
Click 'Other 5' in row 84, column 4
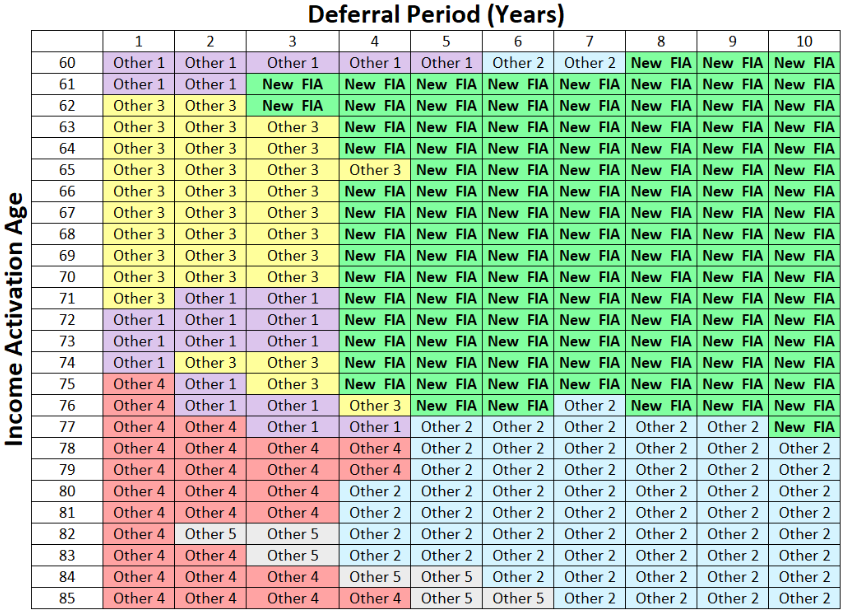pyautogui.click(x=375, y=577)
